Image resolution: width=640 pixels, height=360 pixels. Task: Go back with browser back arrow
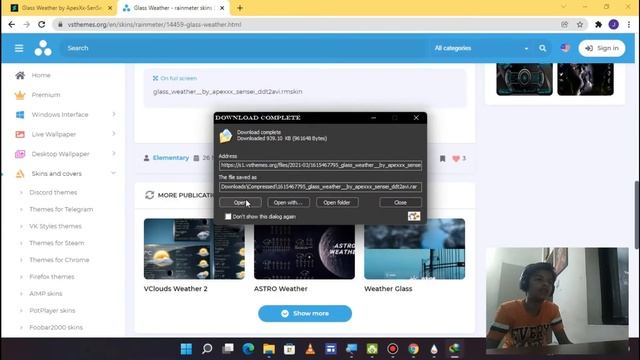coord(11,24)
